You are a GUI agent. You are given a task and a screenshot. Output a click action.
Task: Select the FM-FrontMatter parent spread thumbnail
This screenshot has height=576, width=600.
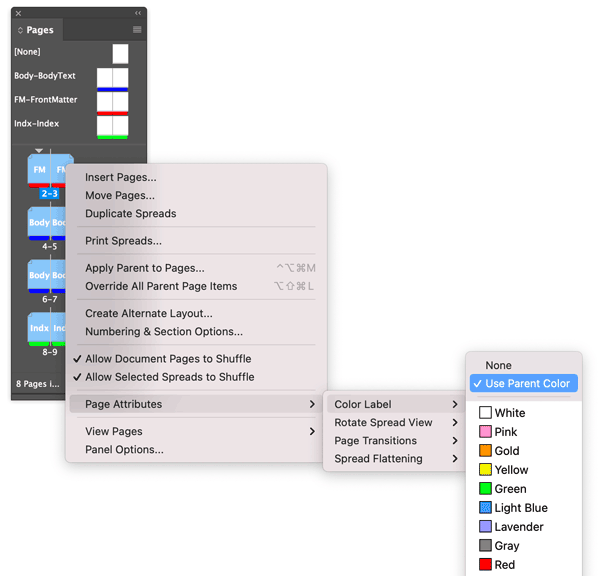coord(112,103)
